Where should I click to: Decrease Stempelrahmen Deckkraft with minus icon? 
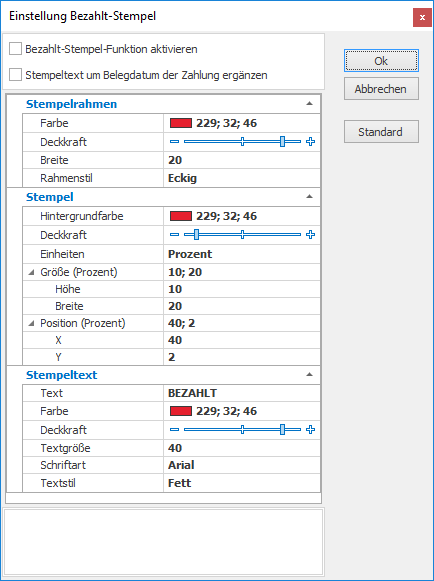[x=174, y=142]
